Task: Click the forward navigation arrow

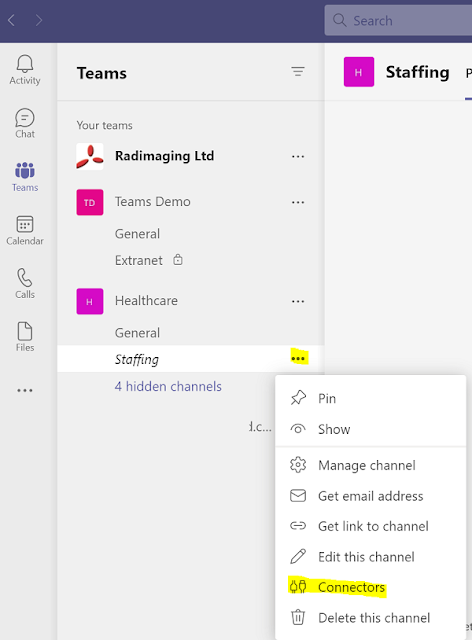Action: 39,20
